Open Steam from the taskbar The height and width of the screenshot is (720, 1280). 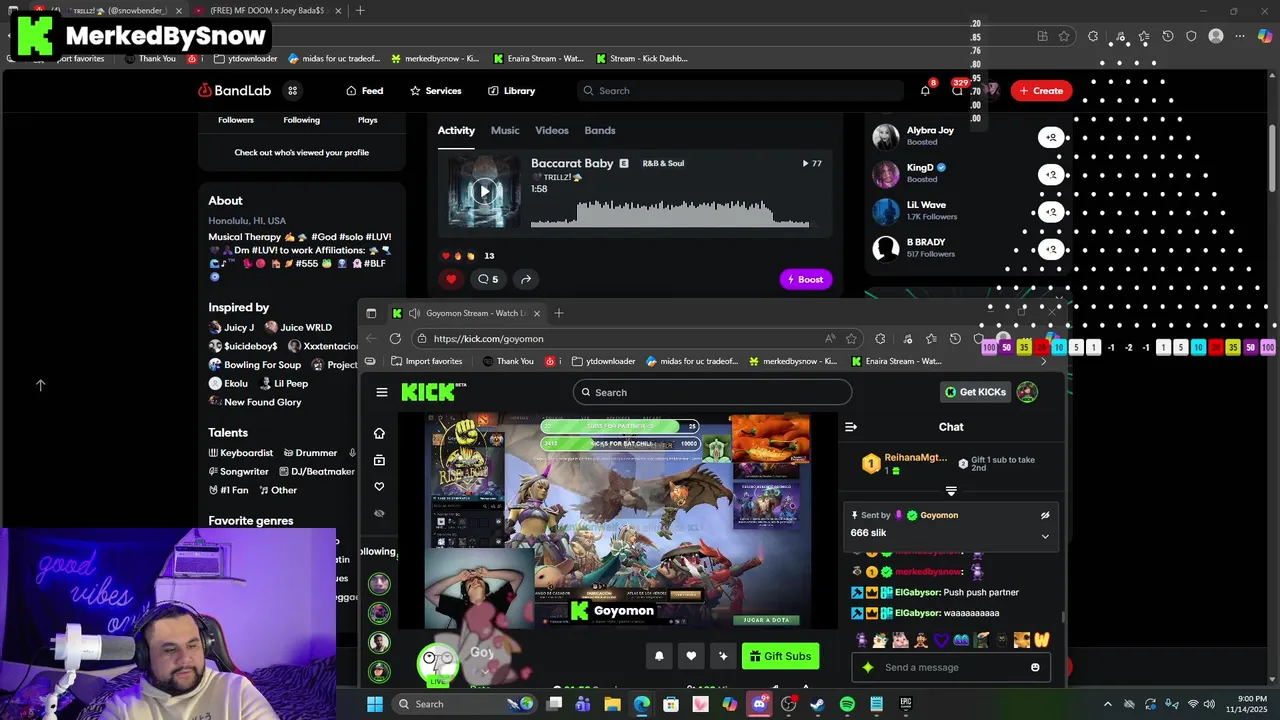817,704
